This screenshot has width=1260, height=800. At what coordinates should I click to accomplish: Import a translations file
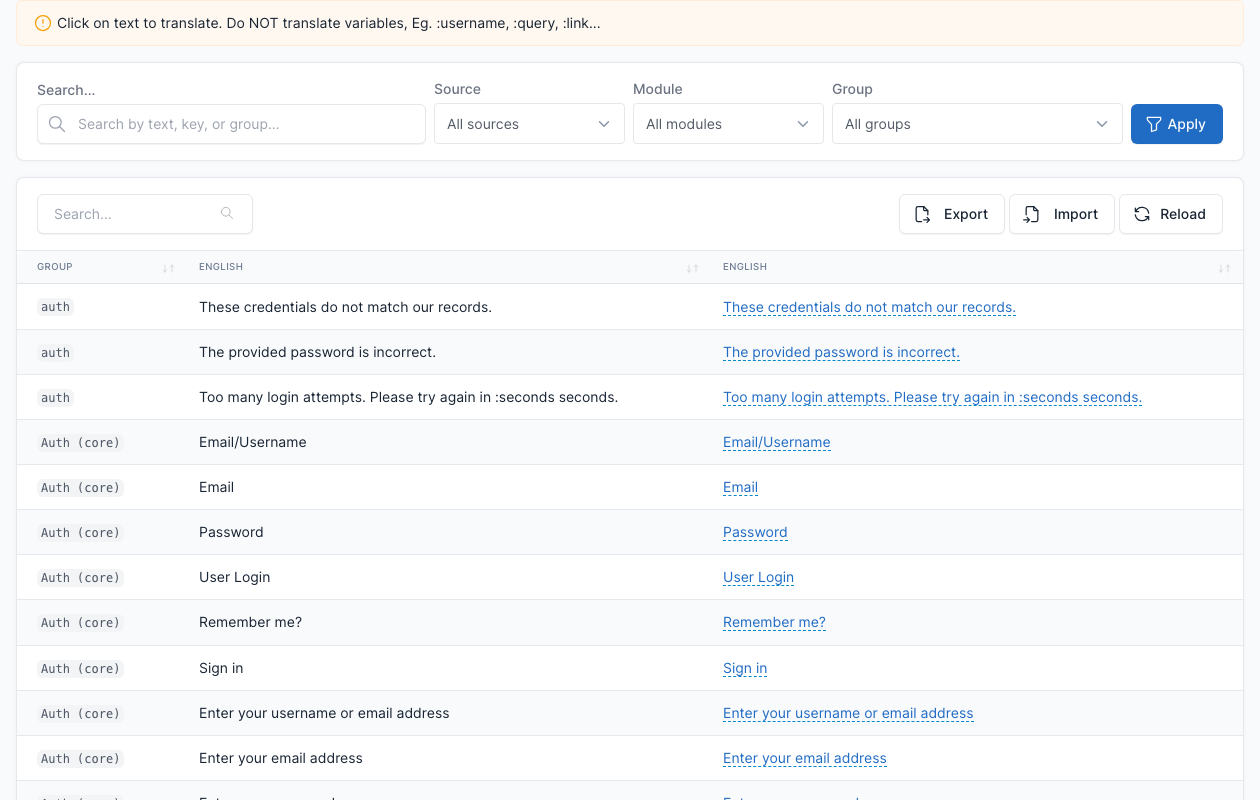pyautogui.click(x=1062, y=214)
